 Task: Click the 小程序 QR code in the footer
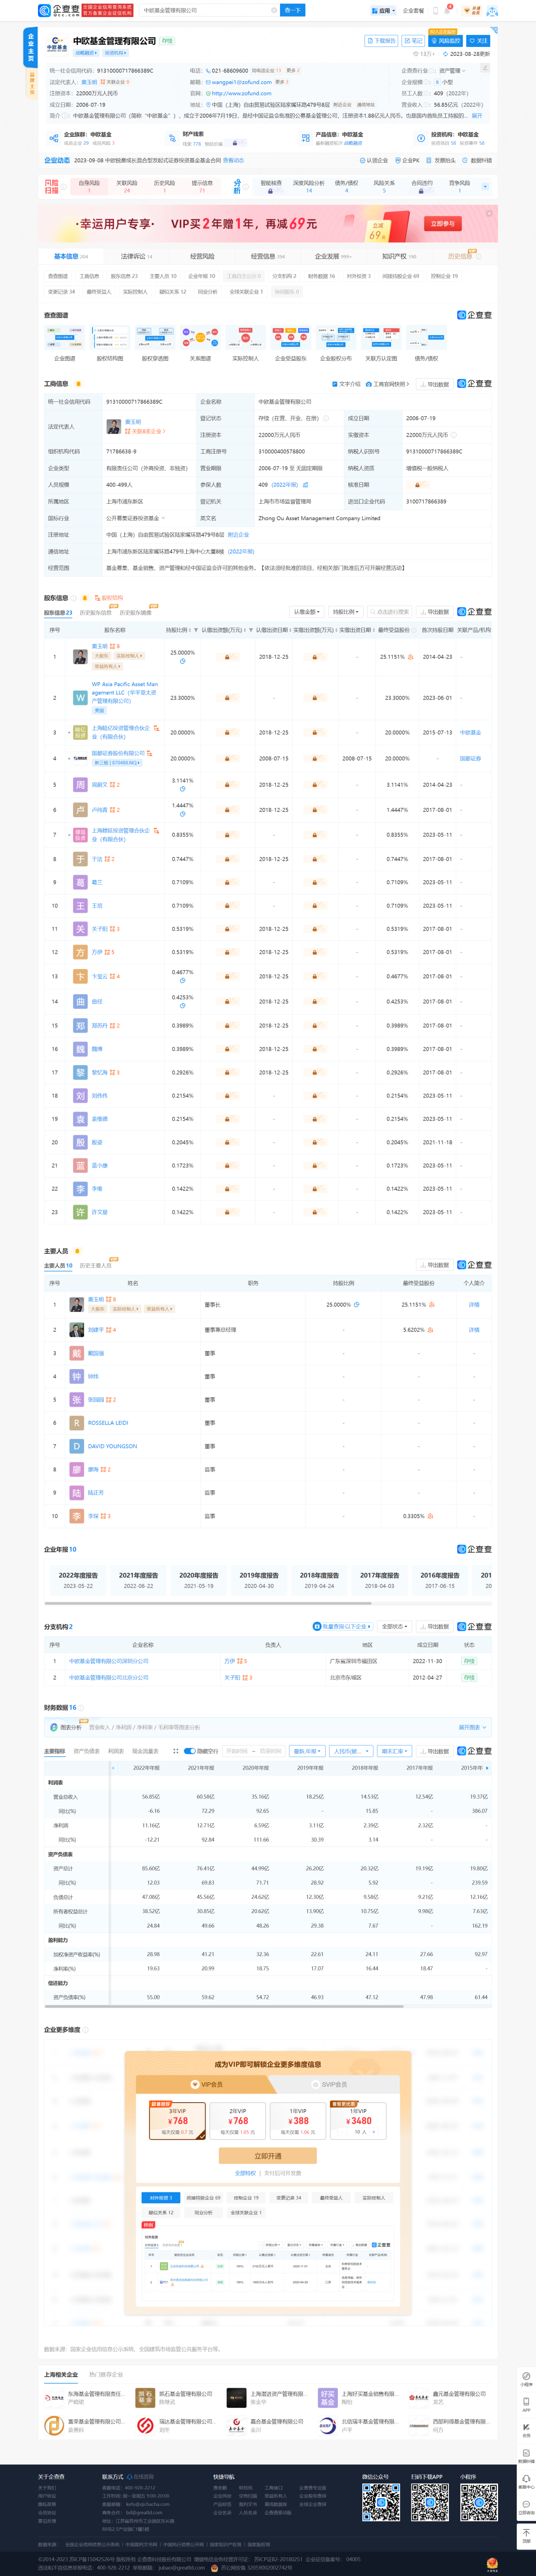point(478,2502)
